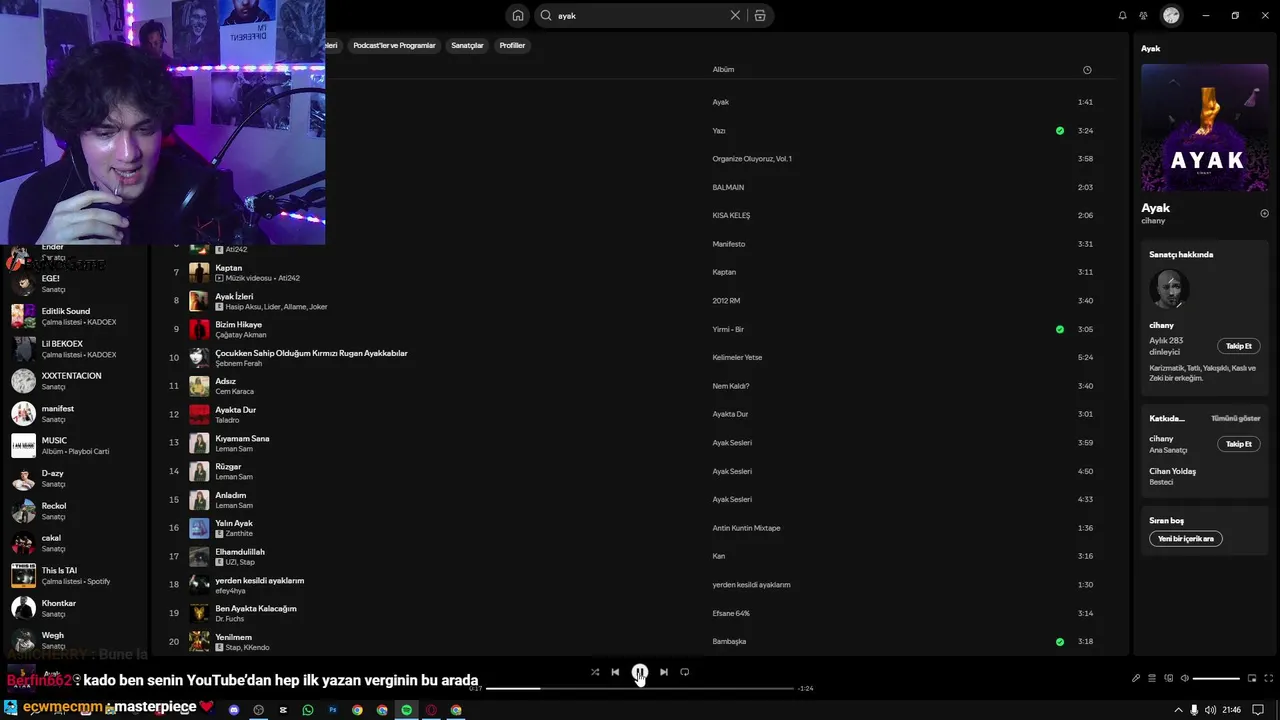
Task: Toggle shuffle playback
Action: [595, 672]
